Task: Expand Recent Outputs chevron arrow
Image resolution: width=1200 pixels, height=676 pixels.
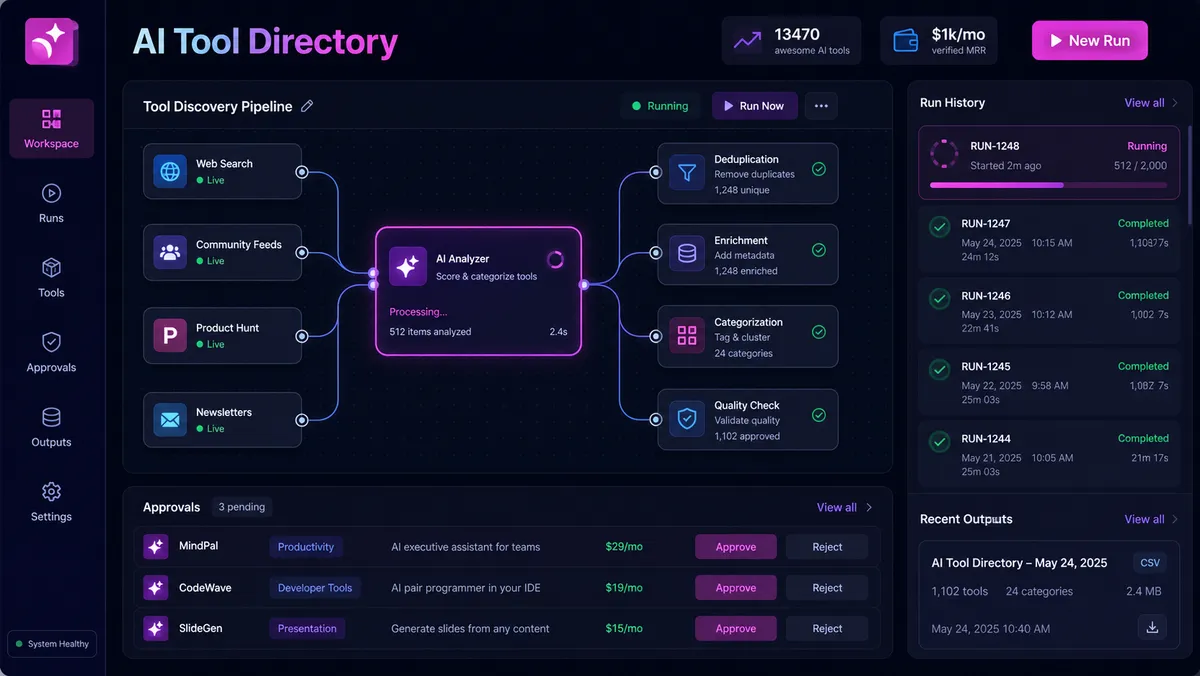Action: coord(1175,519)
